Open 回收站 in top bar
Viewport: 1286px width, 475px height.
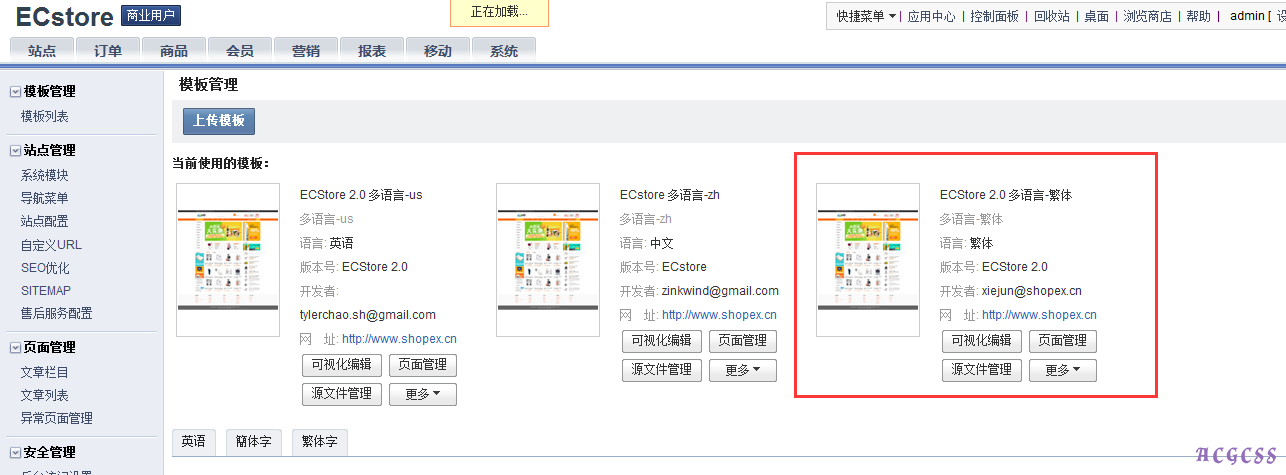[1051, 16]
